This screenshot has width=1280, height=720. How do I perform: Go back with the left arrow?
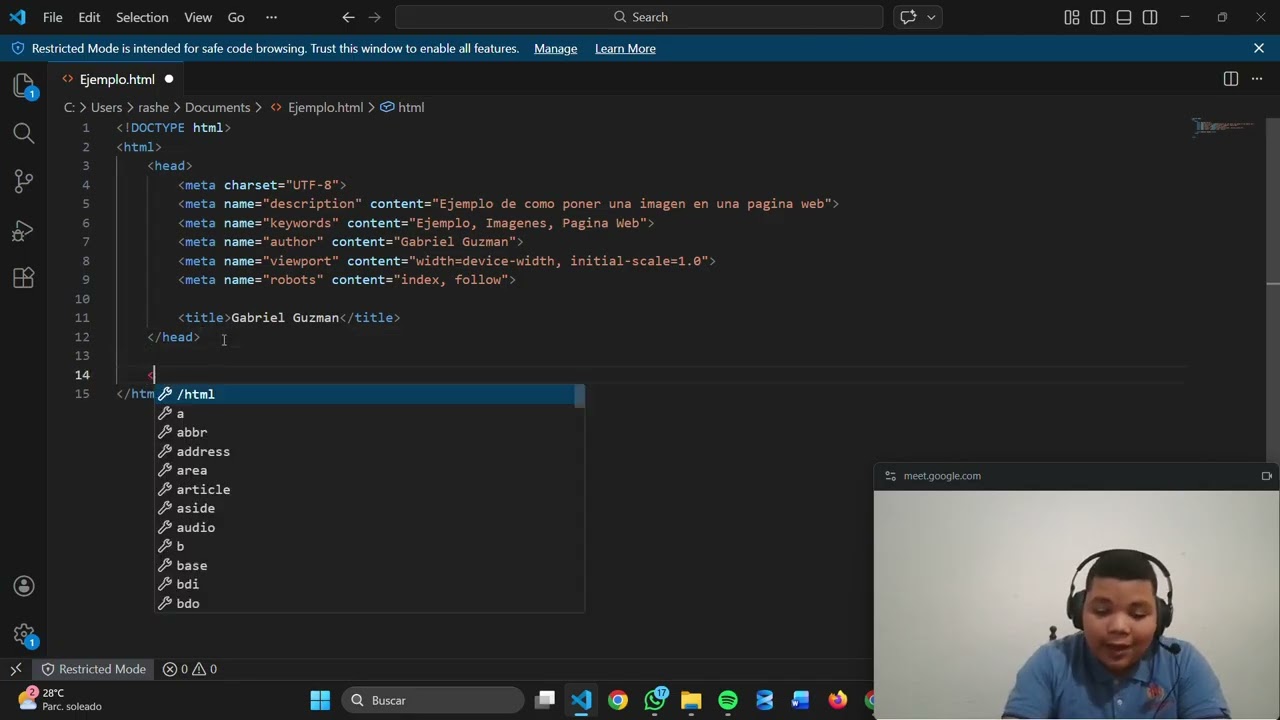[348, 17]
